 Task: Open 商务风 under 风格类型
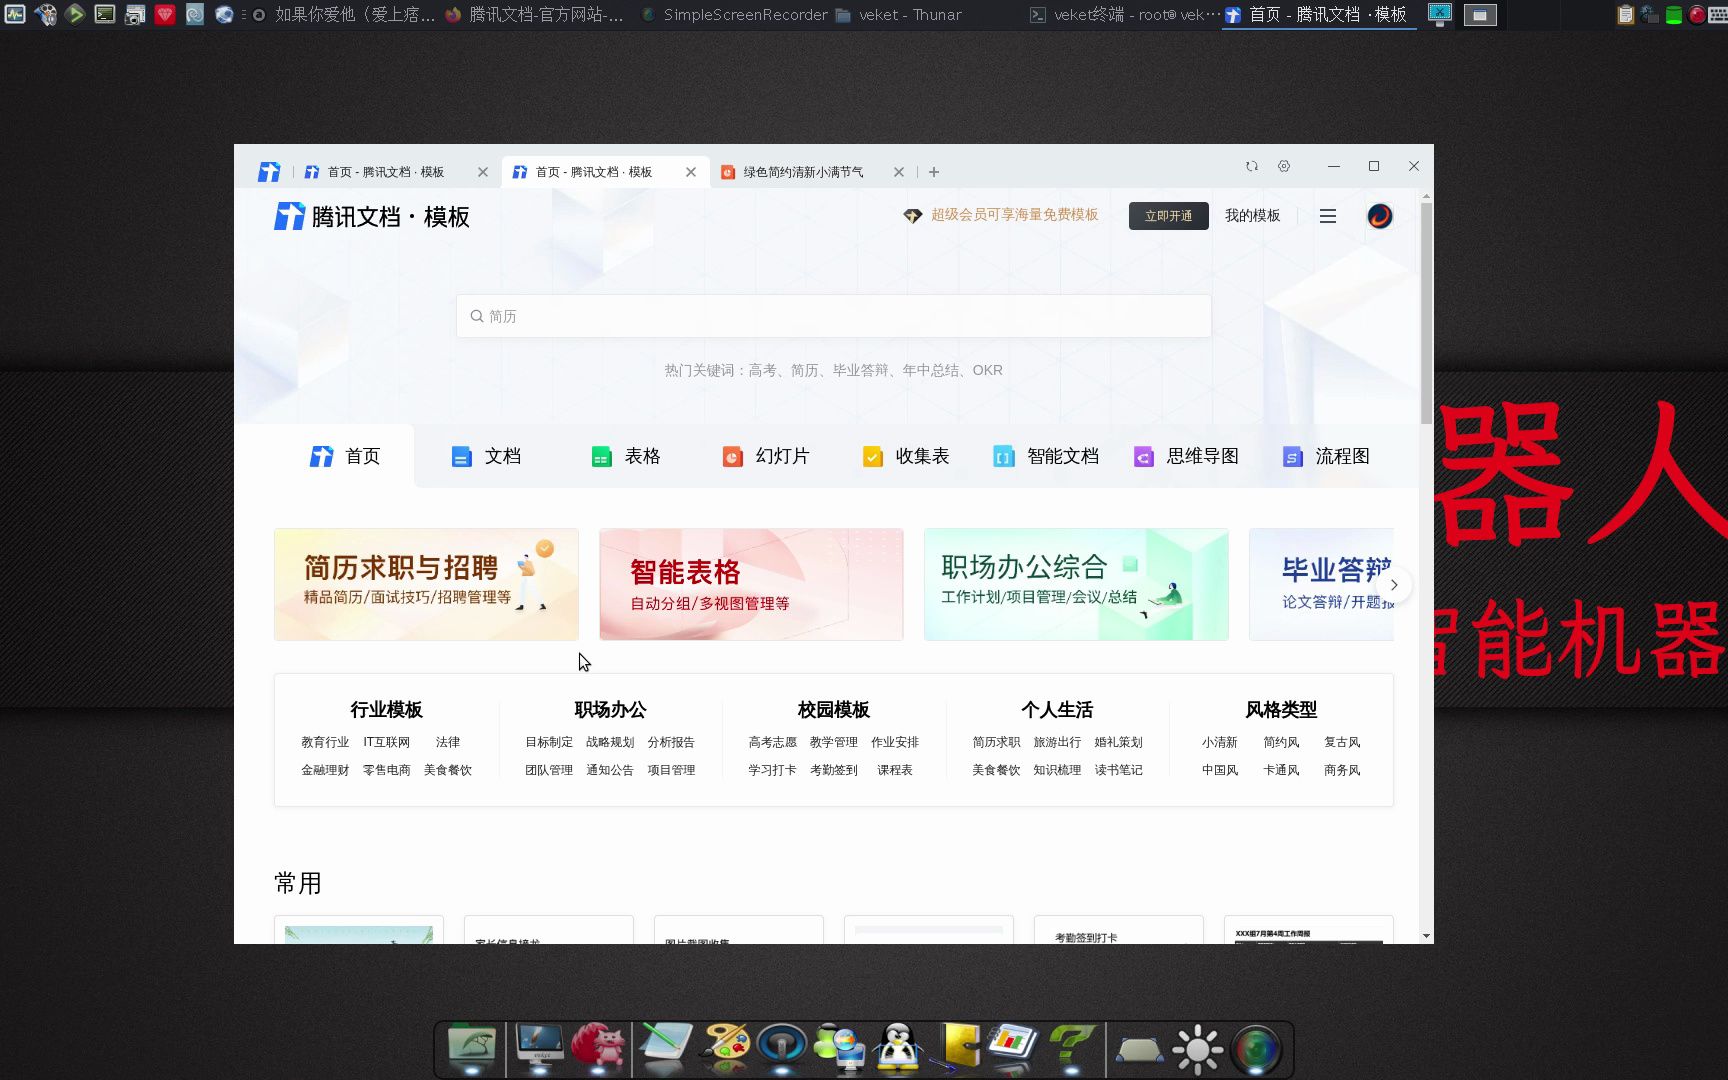1342,770
